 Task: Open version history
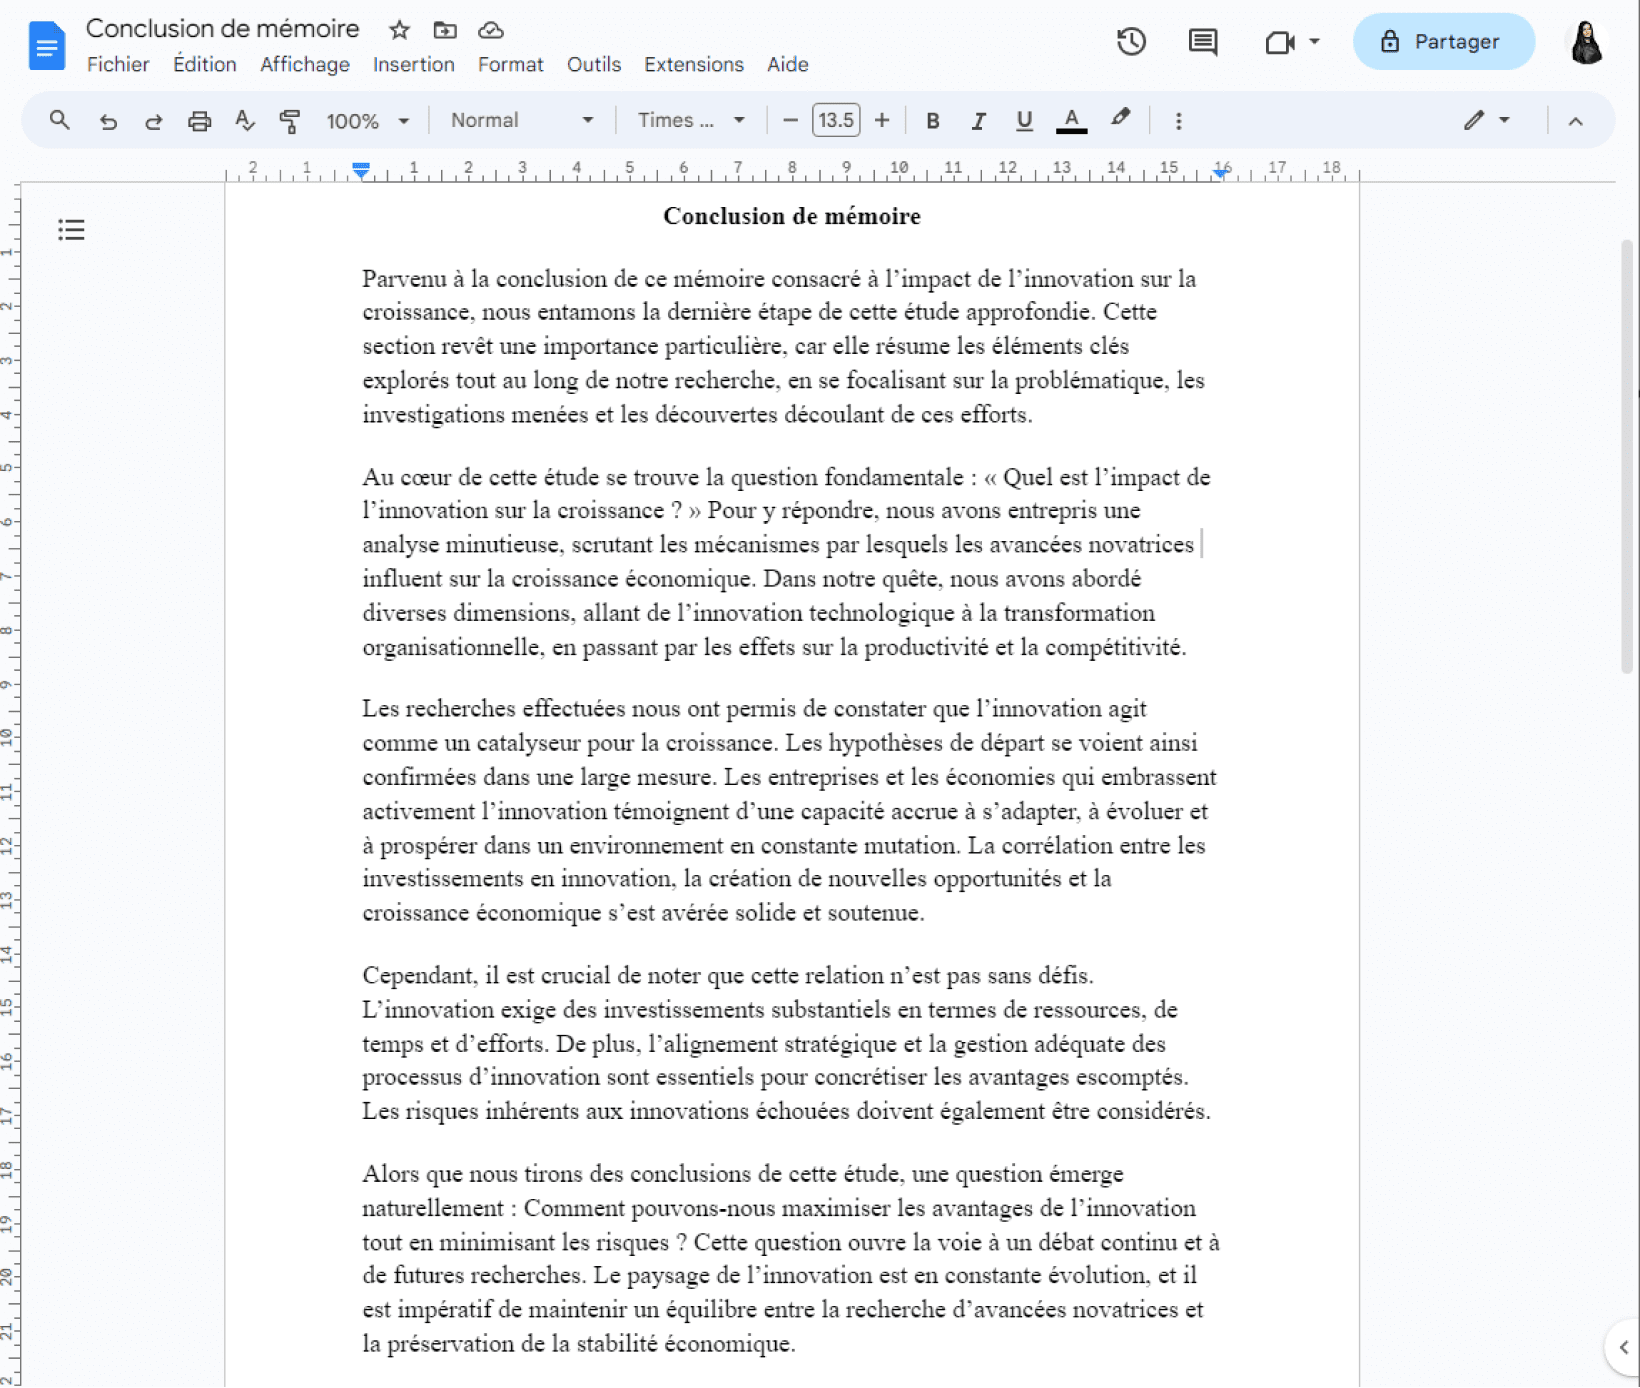click(x=1131, y=41)
